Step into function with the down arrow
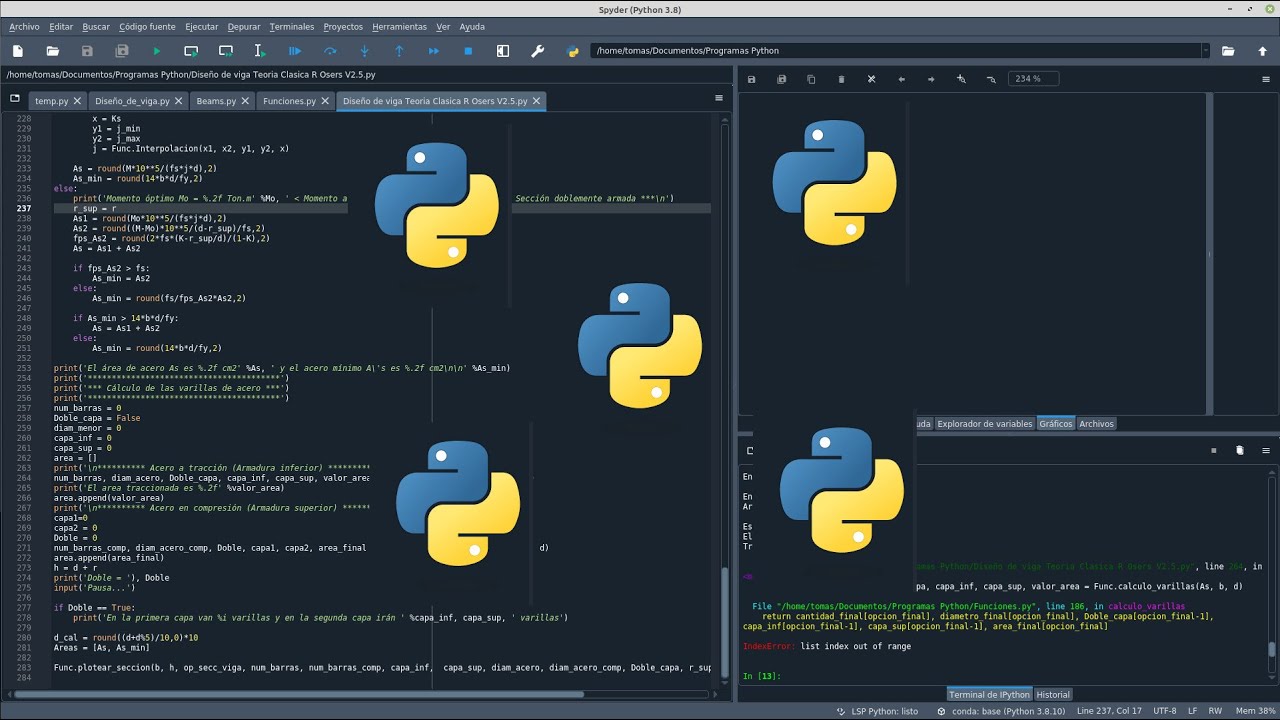This screenshot has height=720, width=1280. pos(364,51)
